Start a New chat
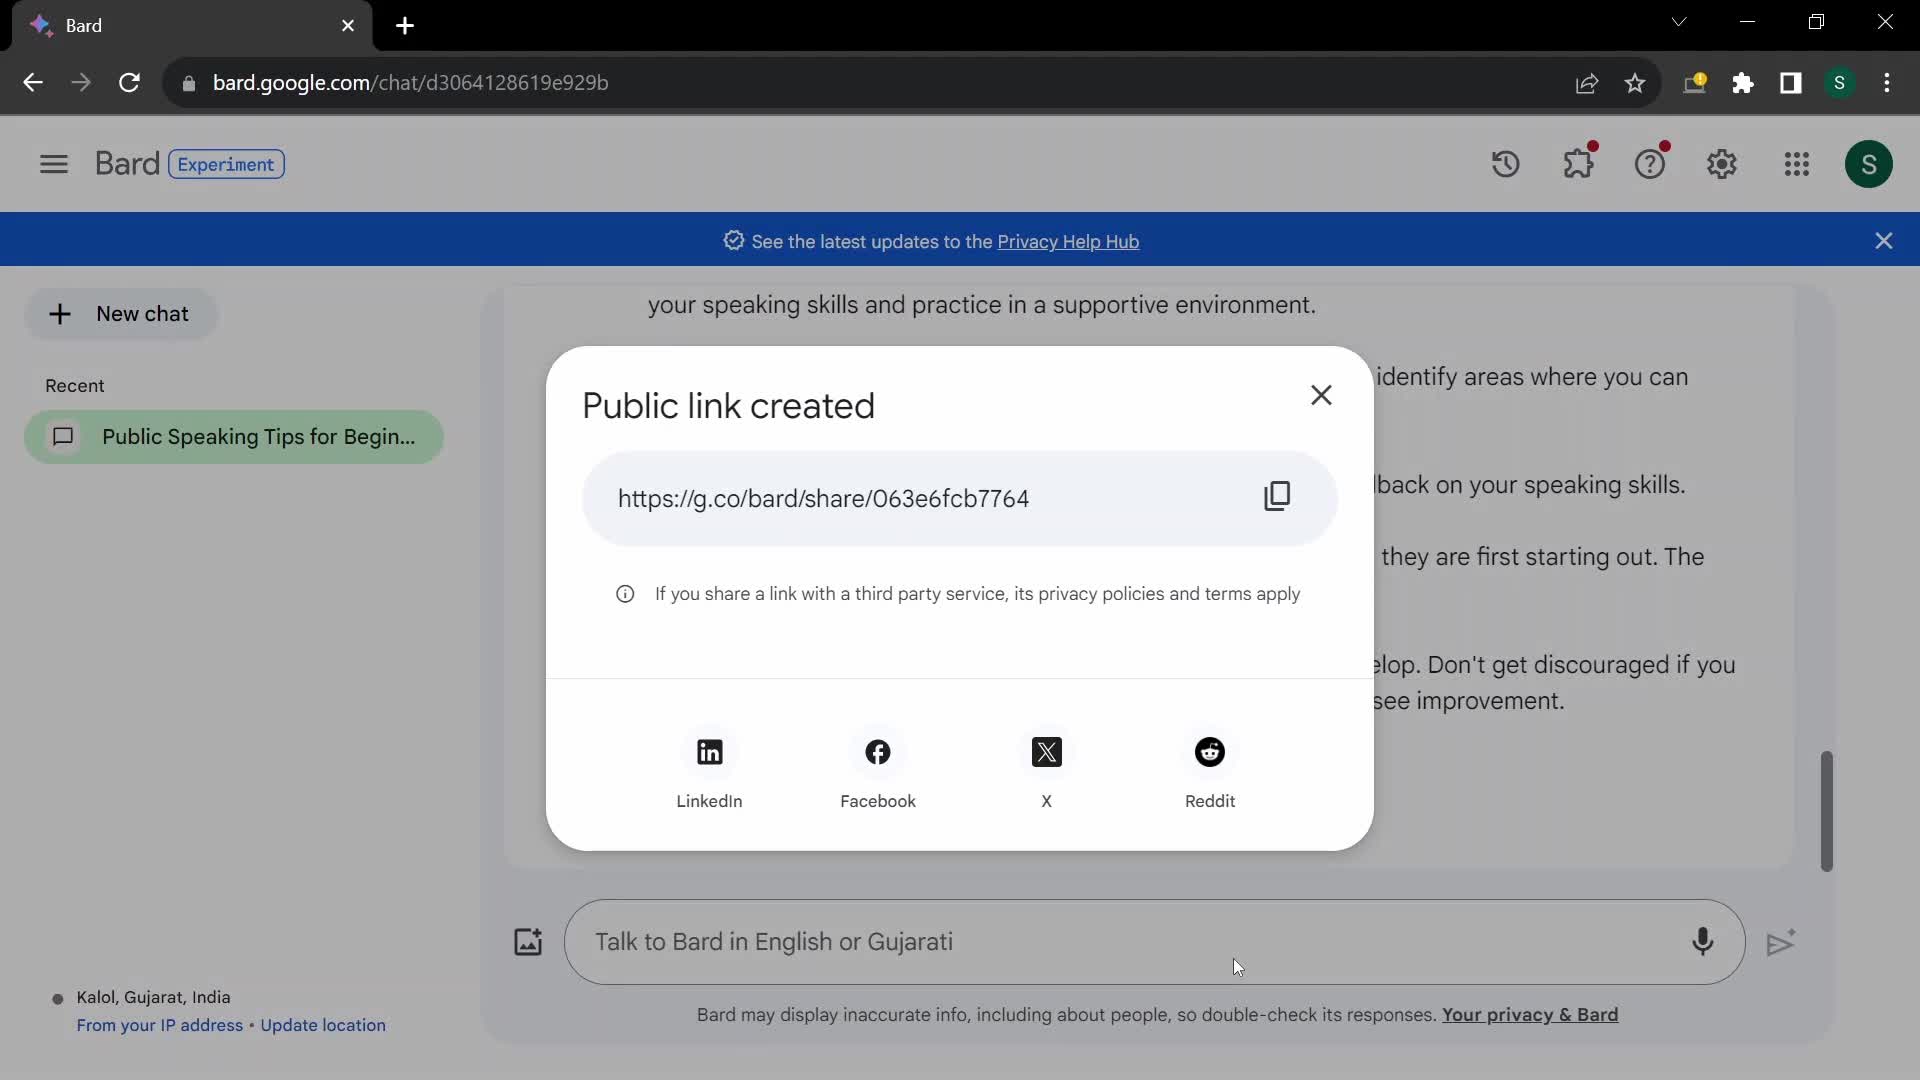This screenshot has width=1920, height=1080. (x=120, y=314)
